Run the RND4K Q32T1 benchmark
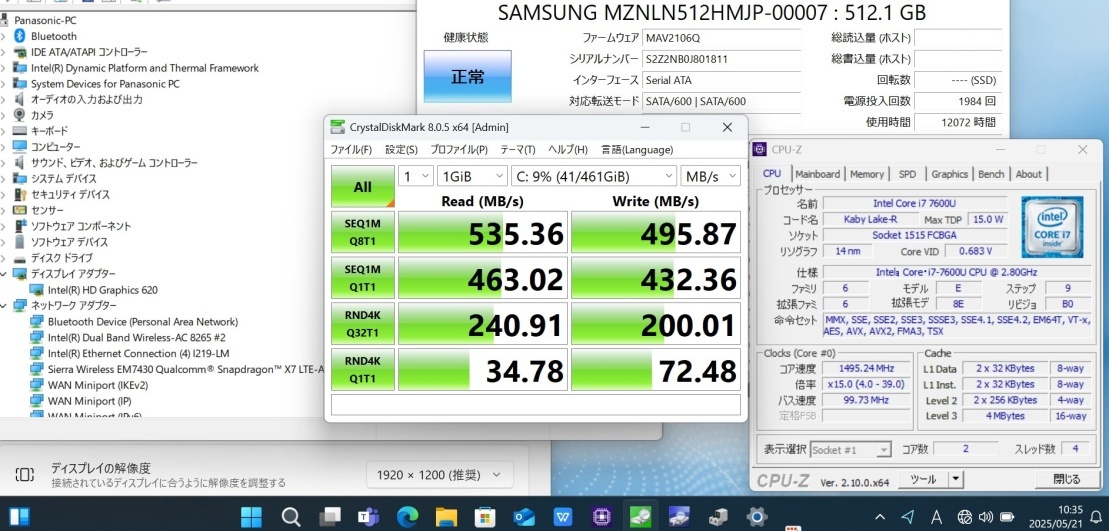 [x=363, y=323]
